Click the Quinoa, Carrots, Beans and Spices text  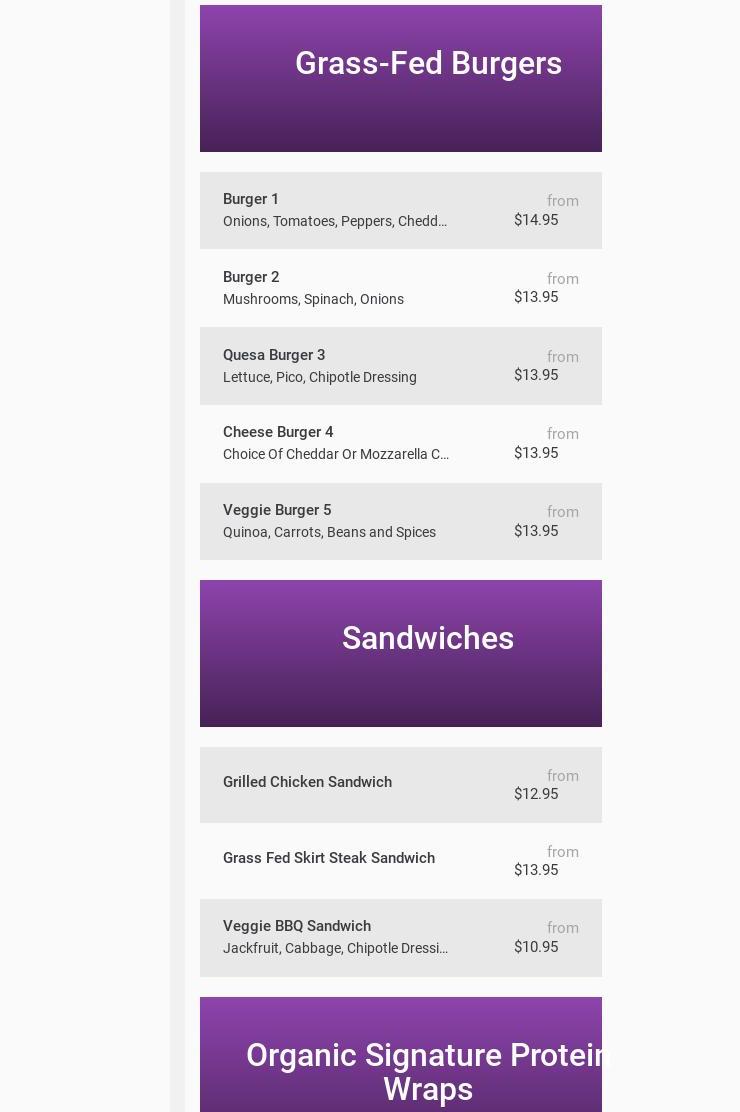tap(329, 532)
